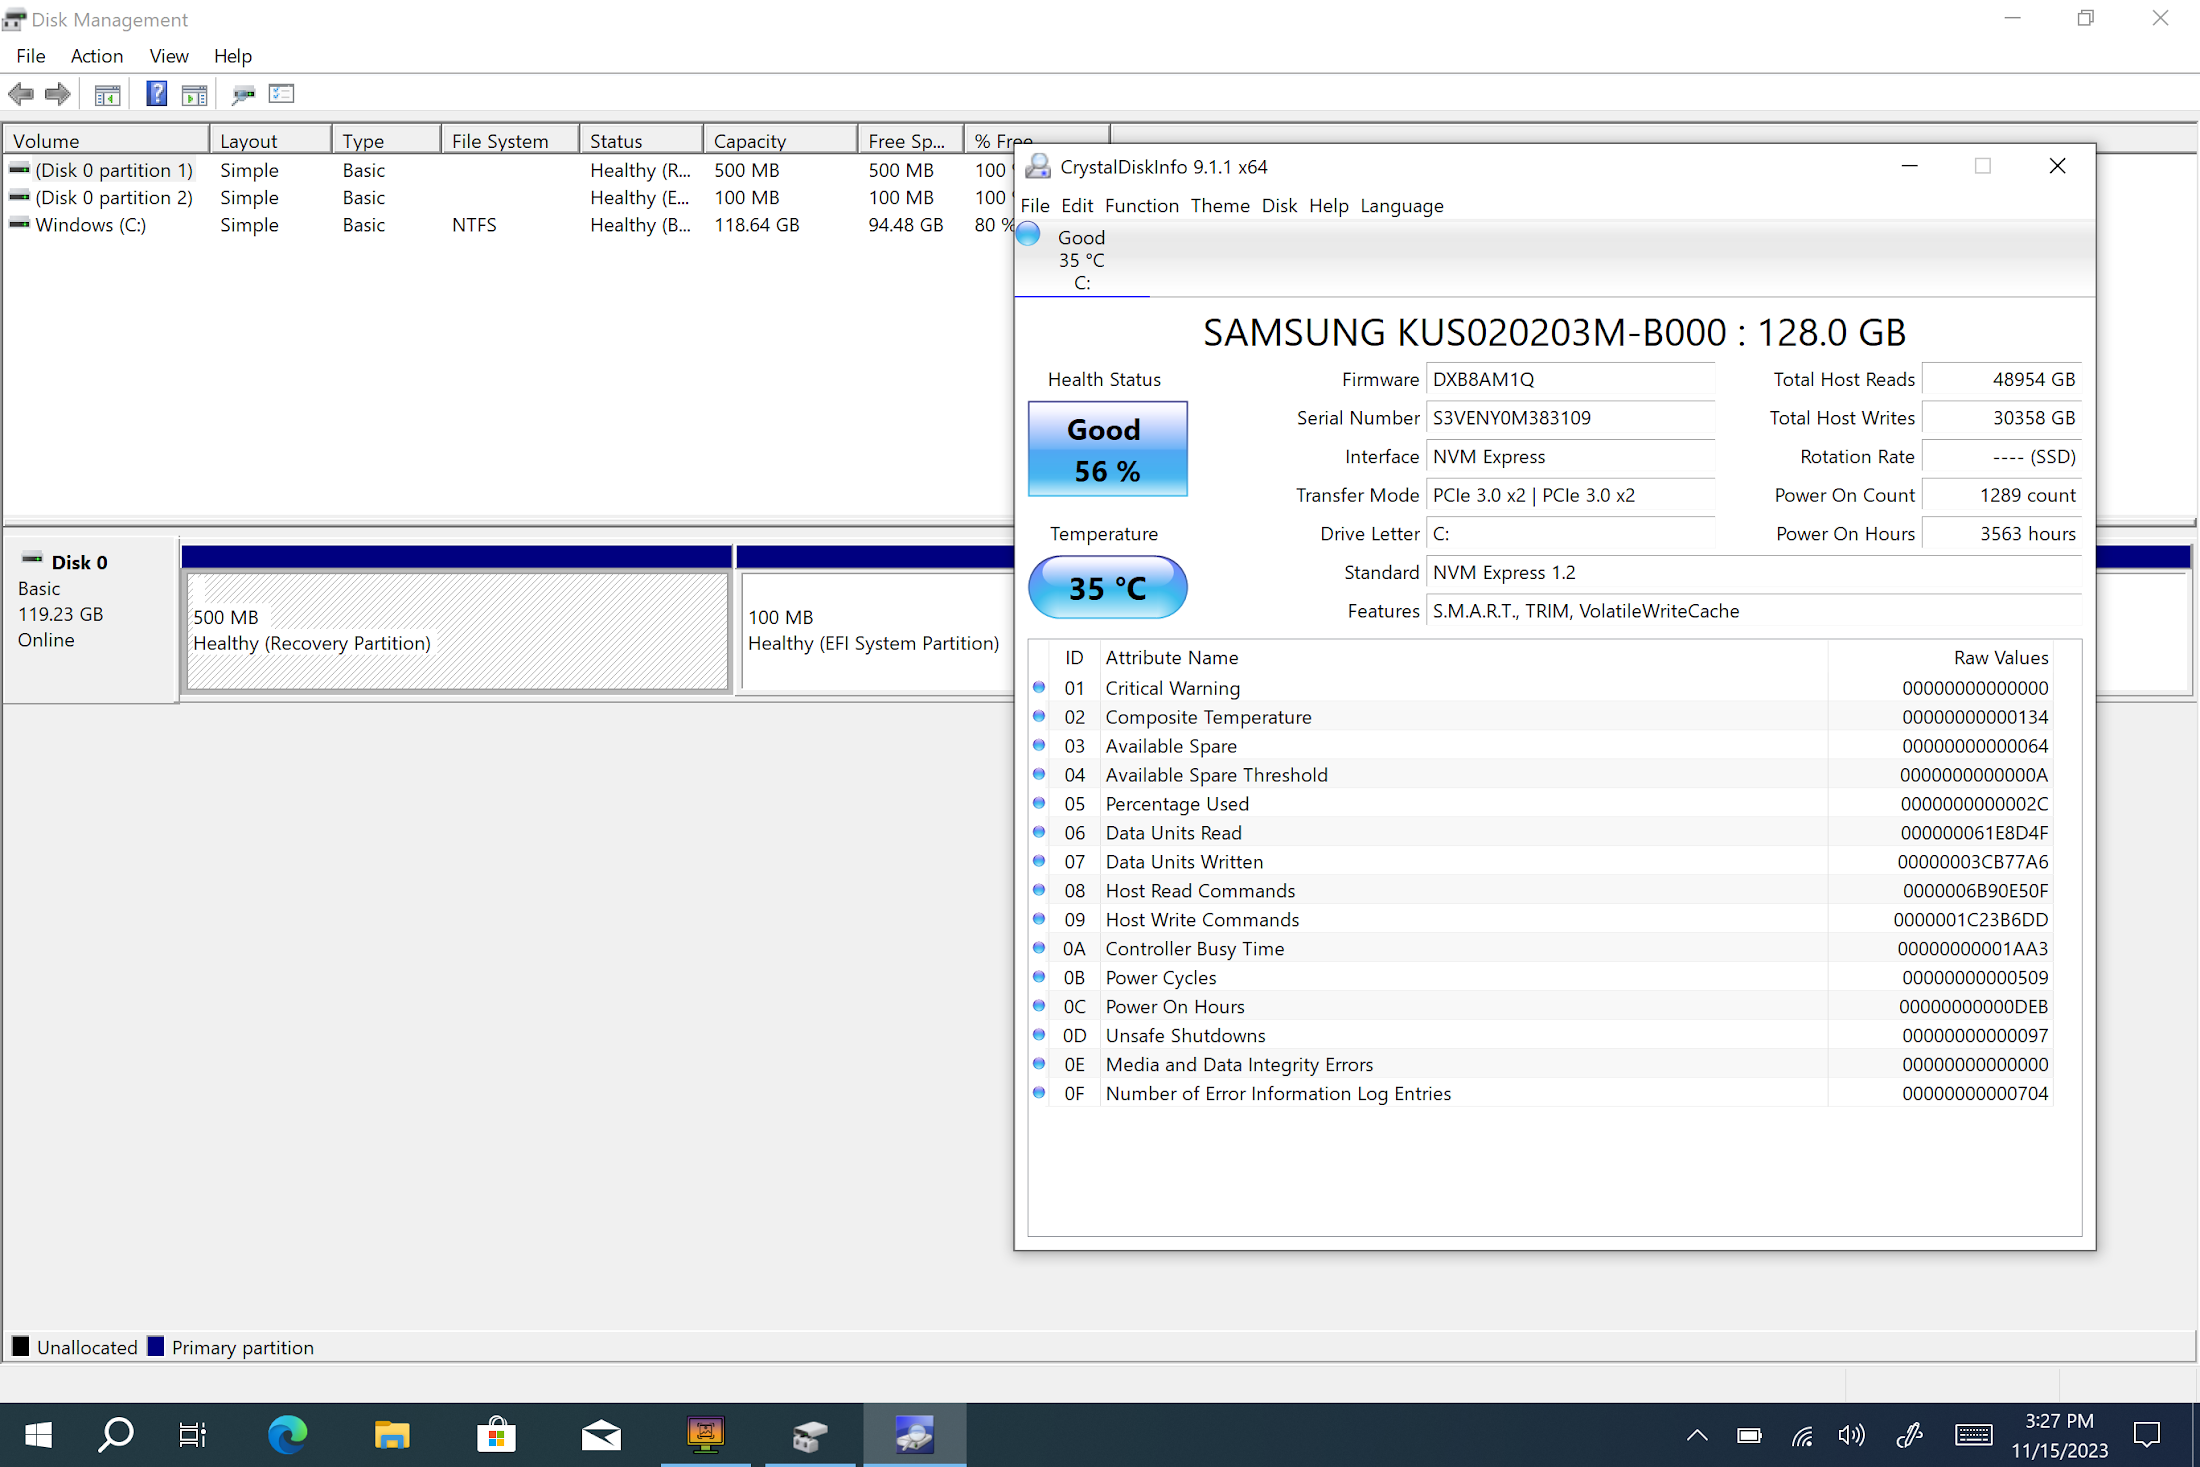Viewport: 2200px width, 1467px height.
Task: Show hidden tray icons chevron
Action: coord(1697,1436)
